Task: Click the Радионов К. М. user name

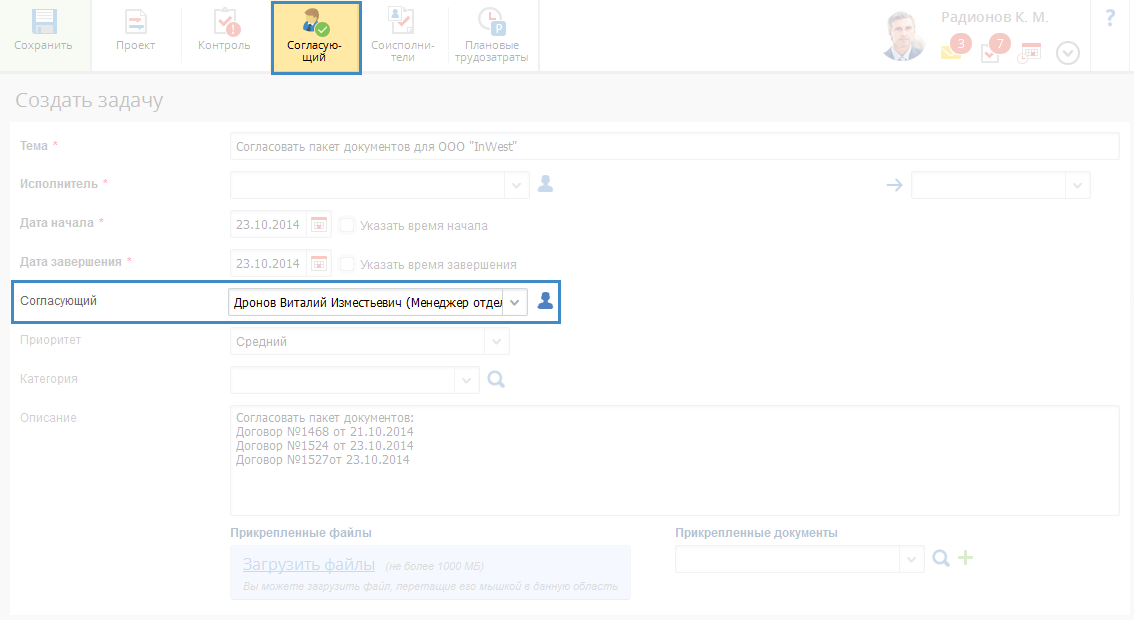Action: tap(994, 17)
